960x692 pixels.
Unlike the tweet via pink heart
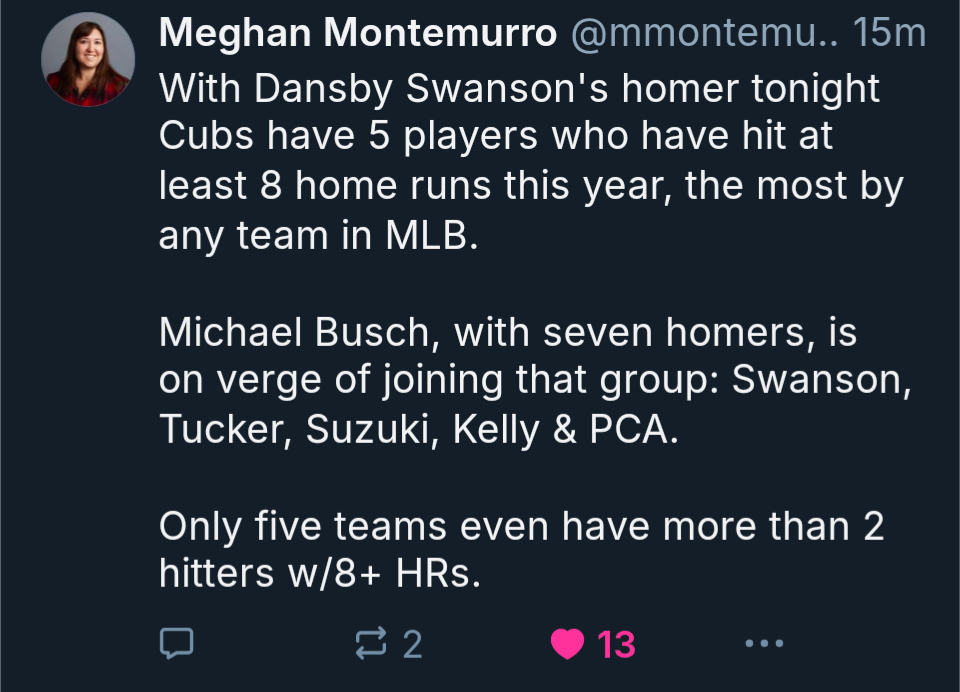tap(567, 644)
